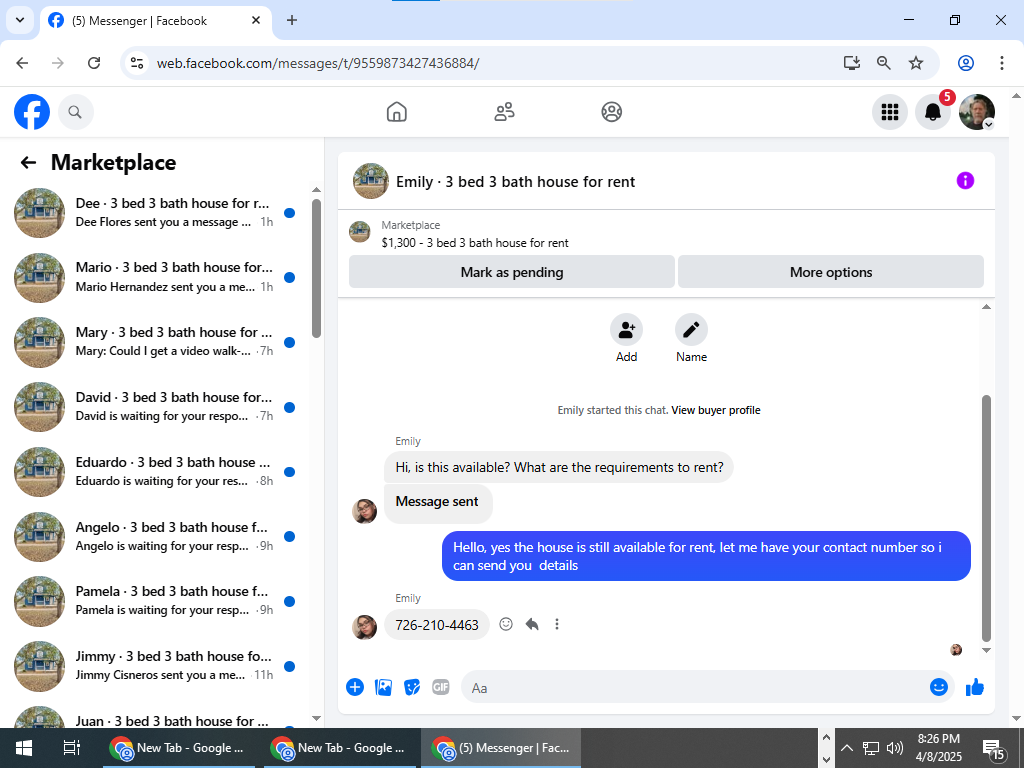The width and height of the screenshot is (1024, 768).
Task: Attach a photo using image icon
Action: pos(383,687)
